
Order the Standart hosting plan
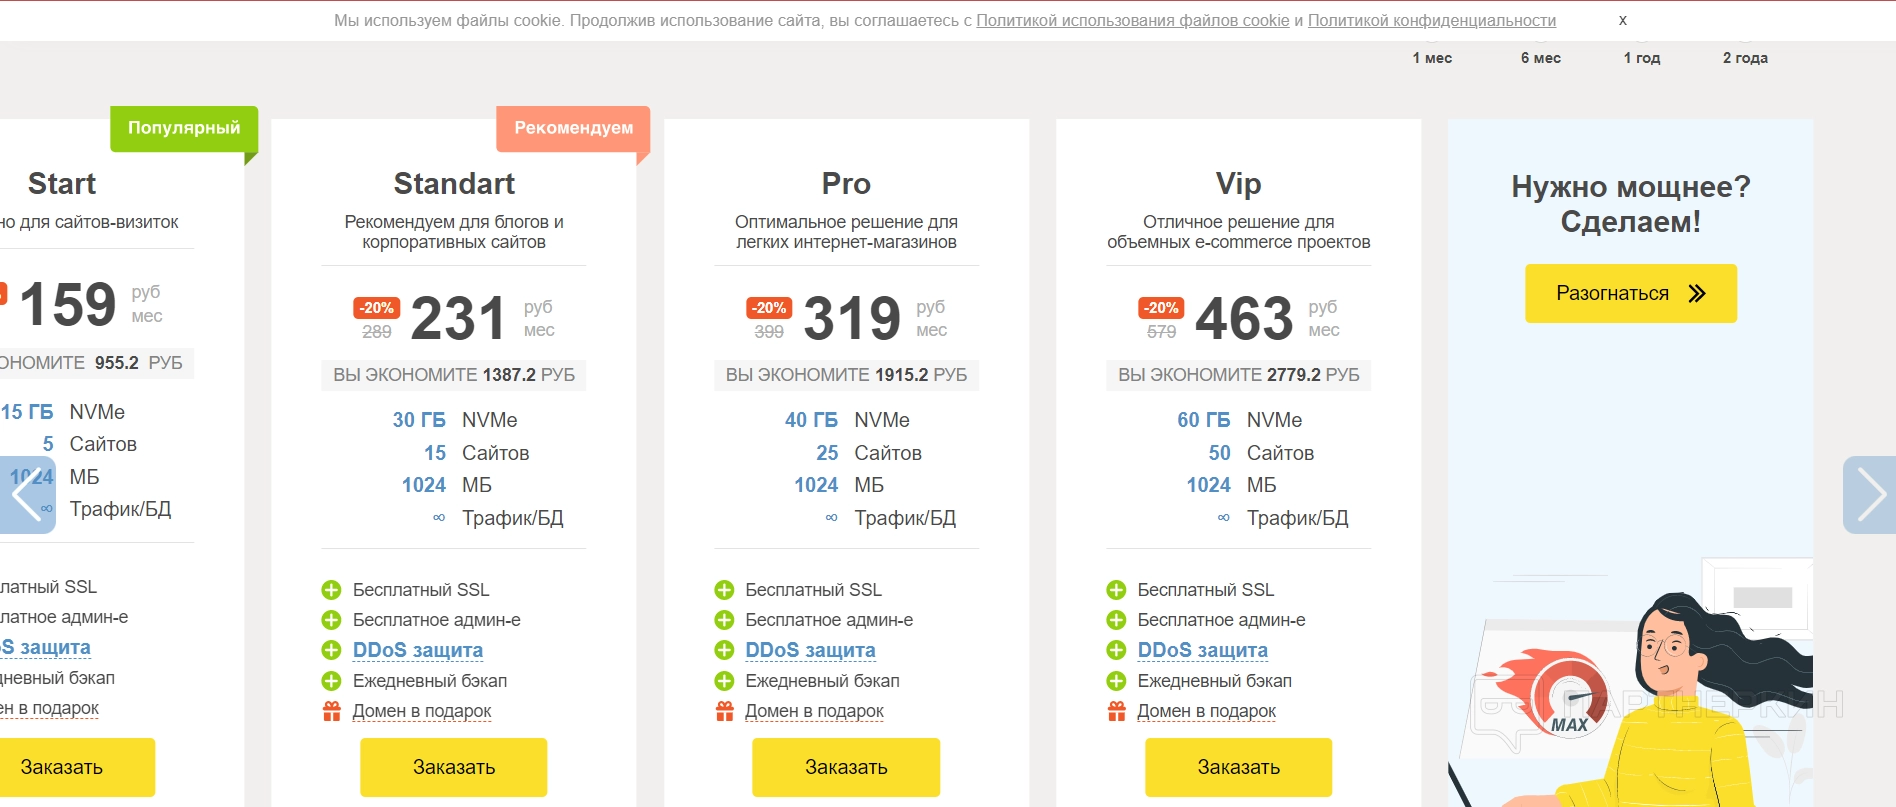coord(453,767)
